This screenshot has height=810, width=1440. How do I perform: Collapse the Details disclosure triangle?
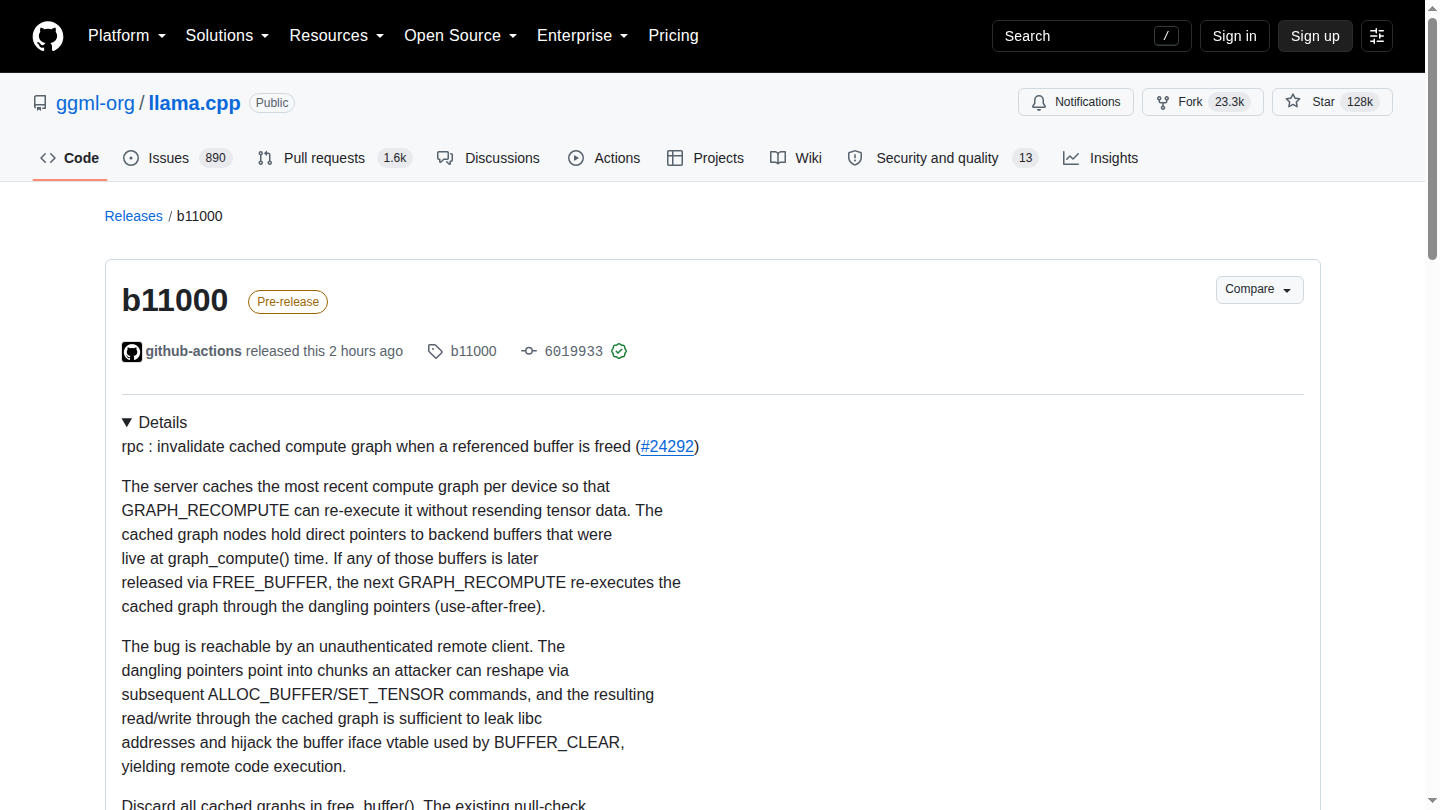tap(127, 422)
